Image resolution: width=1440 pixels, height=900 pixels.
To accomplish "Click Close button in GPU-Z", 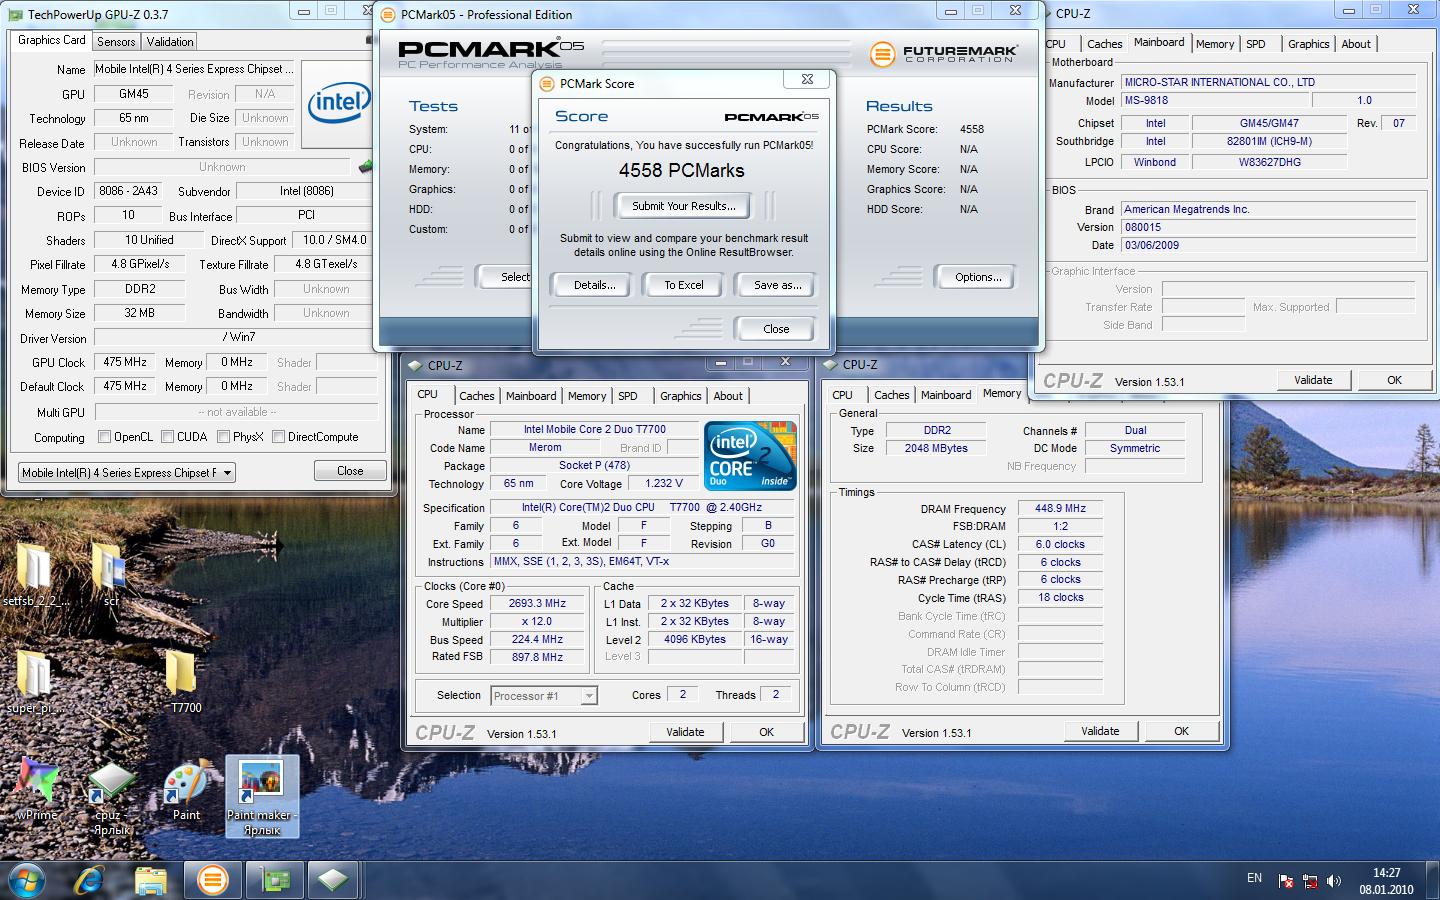I will click(350, 471).
